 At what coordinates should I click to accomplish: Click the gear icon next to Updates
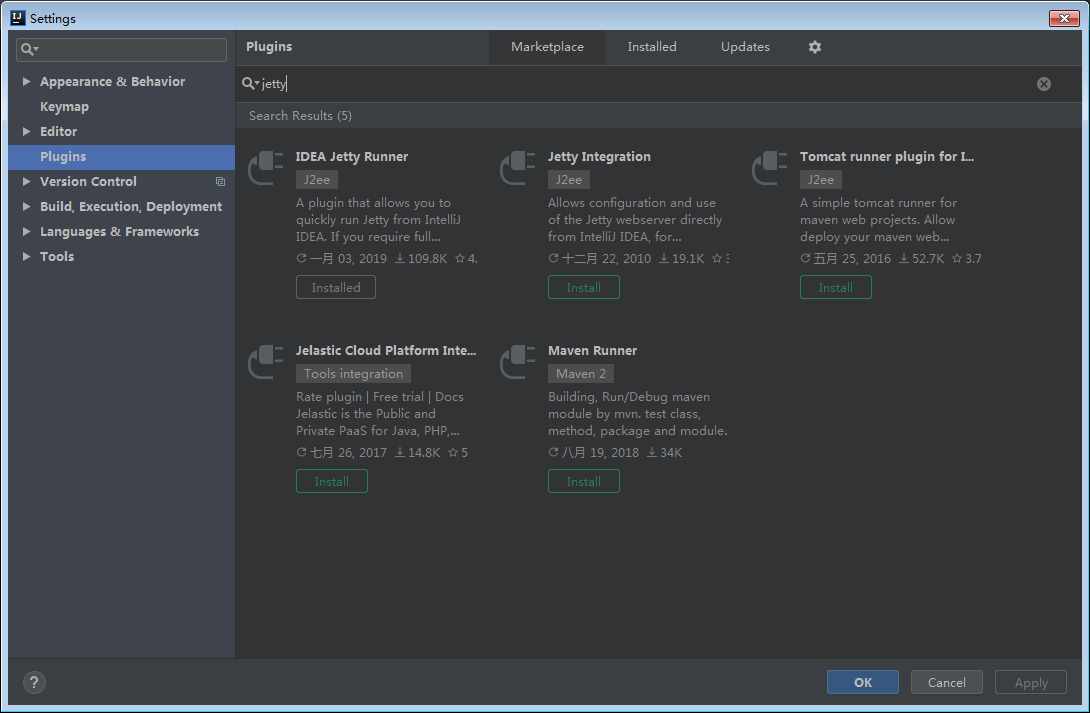coord(814,46)
